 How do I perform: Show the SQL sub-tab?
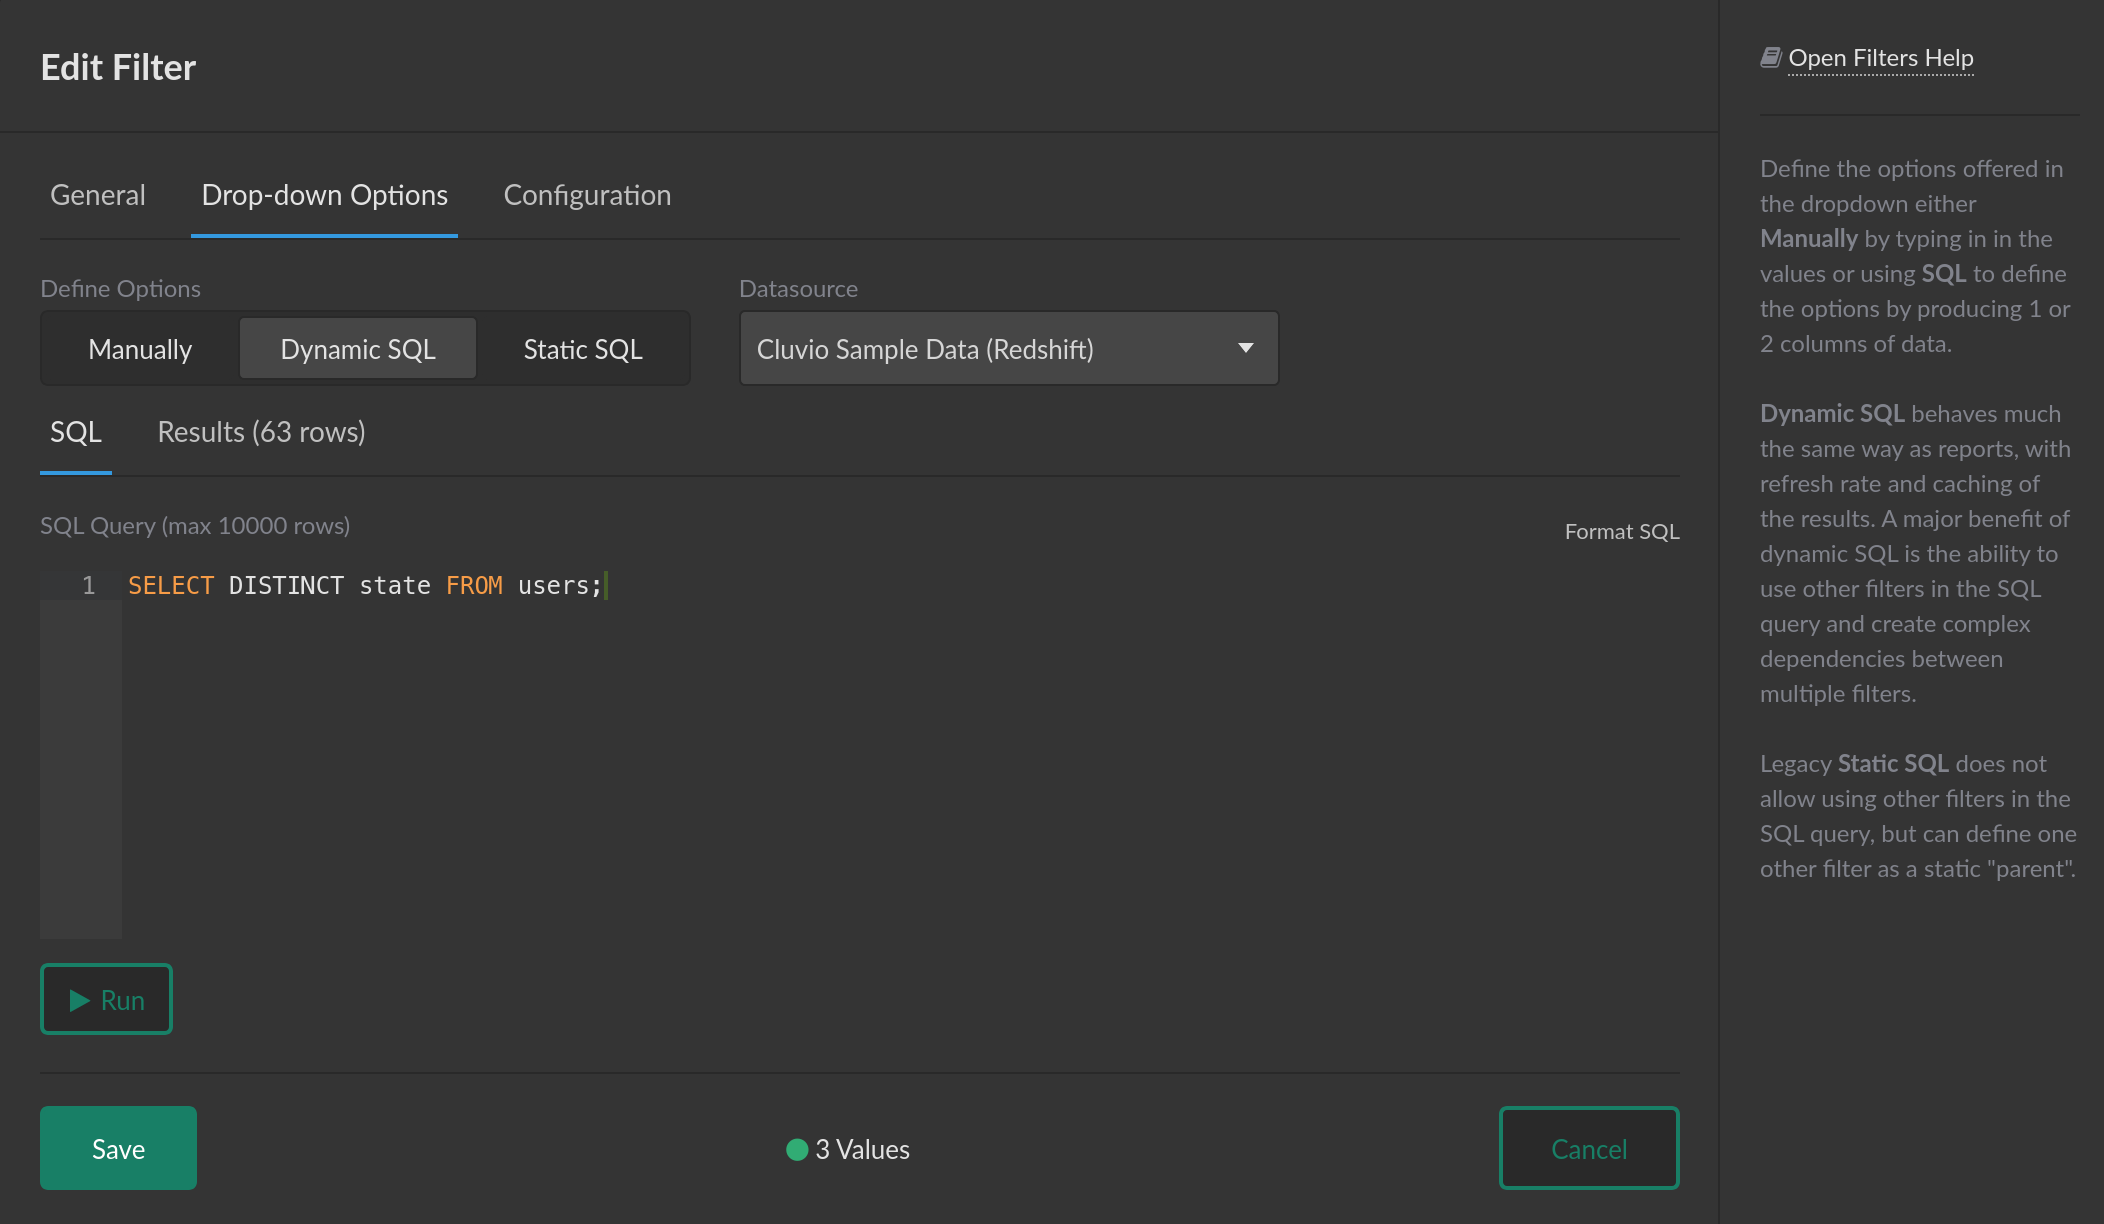(x=76, y=432)
